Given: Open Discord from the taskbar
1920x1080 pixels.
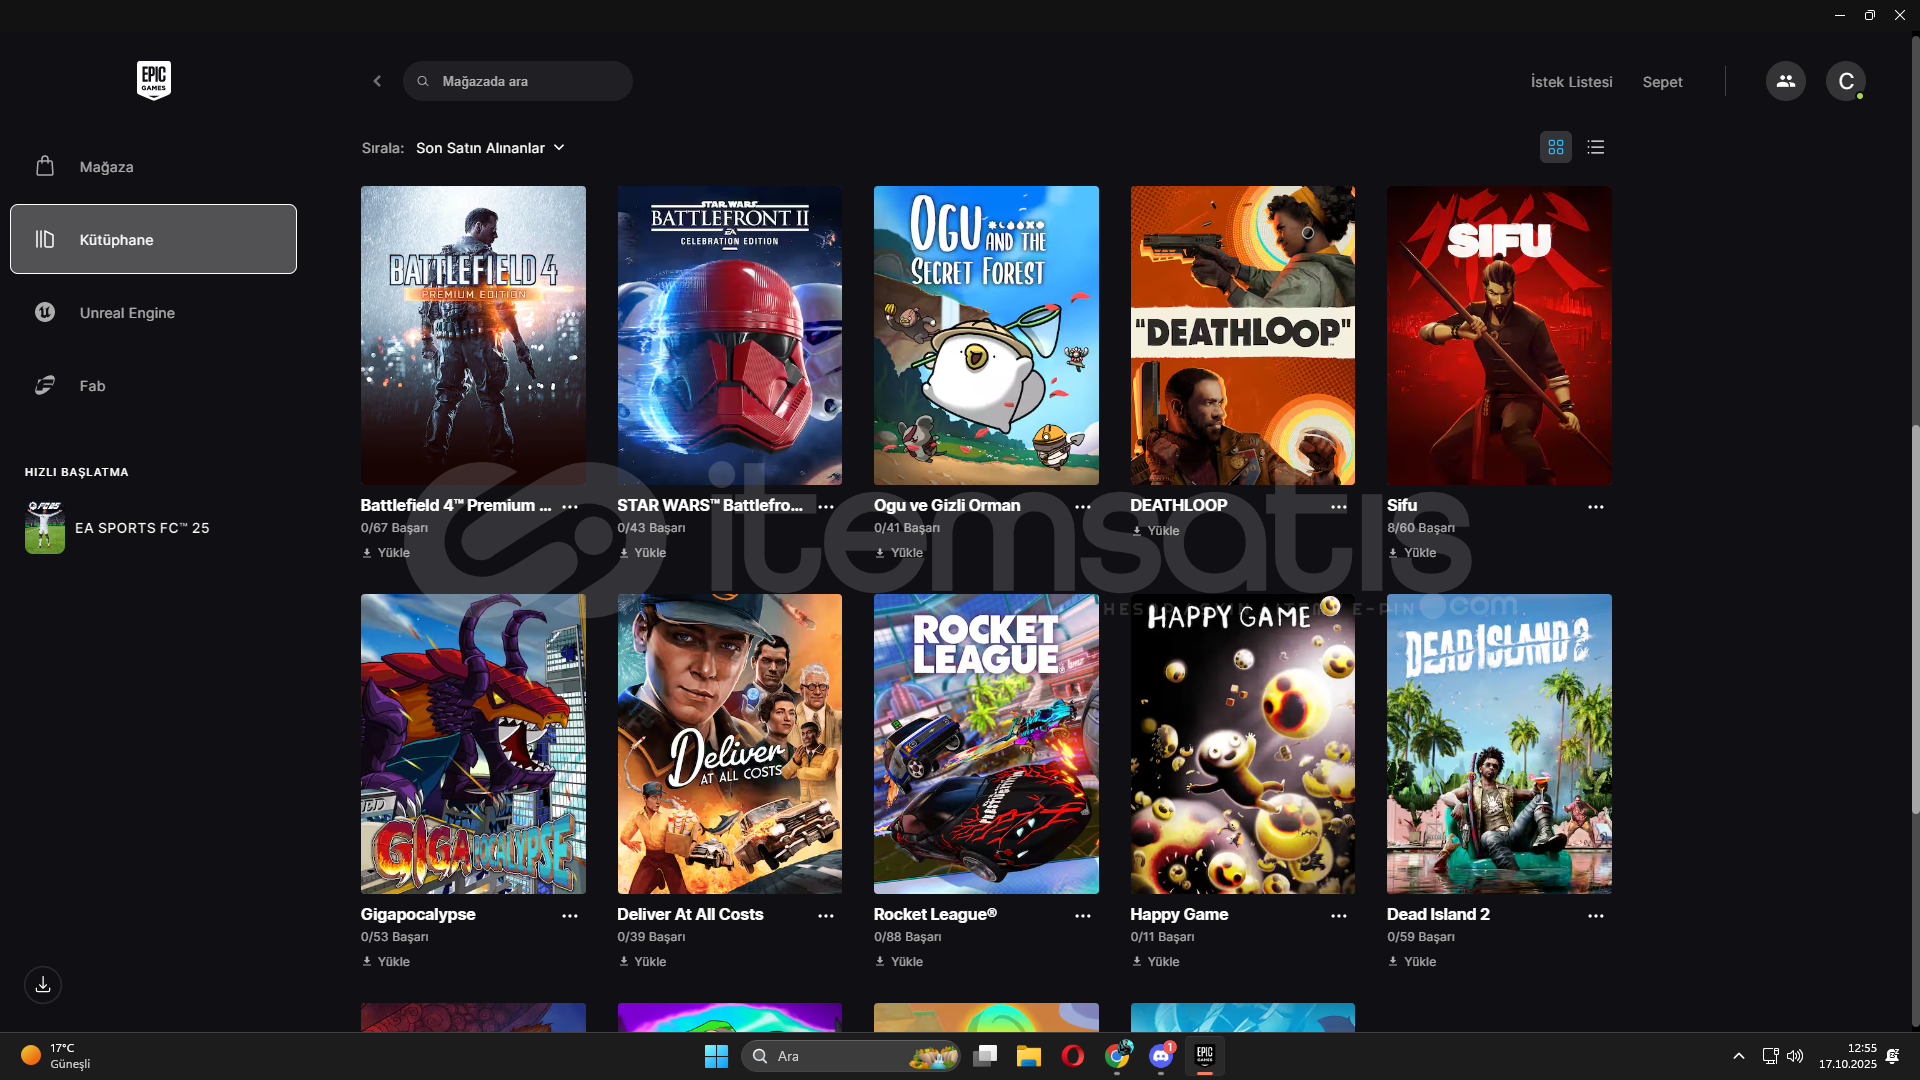Looking at the screenshot, I should coord(1160,1056).
